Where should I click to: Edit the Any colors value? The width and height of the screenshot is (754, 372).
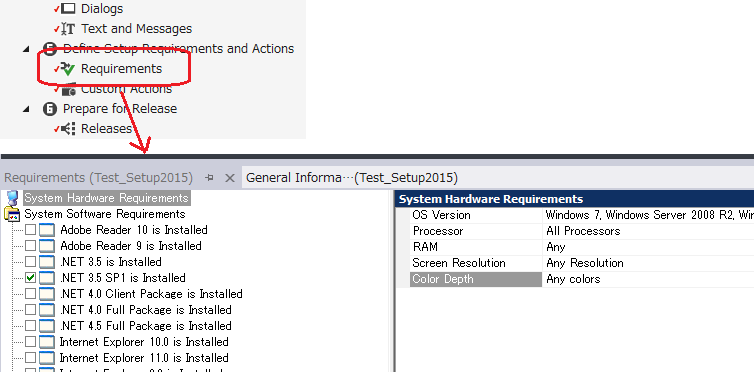coord(573,279)
